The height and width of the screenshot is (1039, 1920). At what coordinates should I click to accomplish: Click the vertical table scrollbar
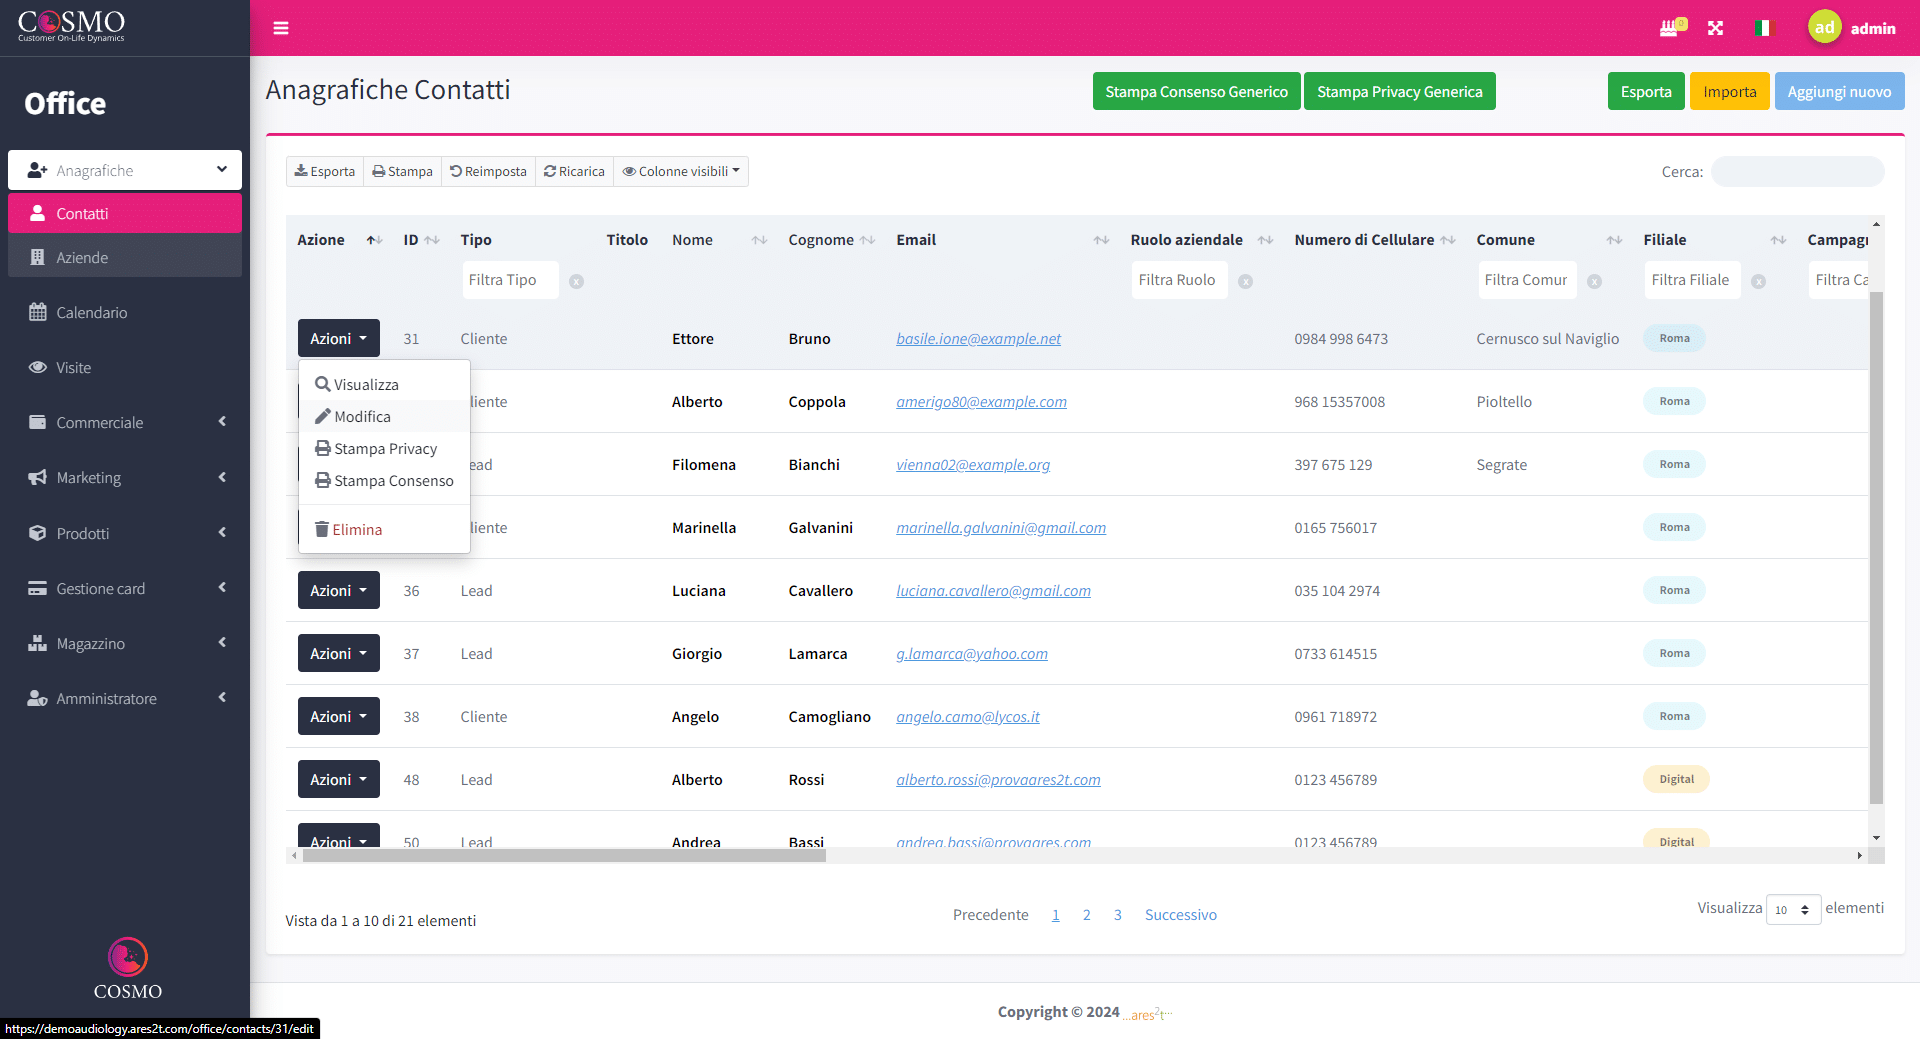point(1876,547)
